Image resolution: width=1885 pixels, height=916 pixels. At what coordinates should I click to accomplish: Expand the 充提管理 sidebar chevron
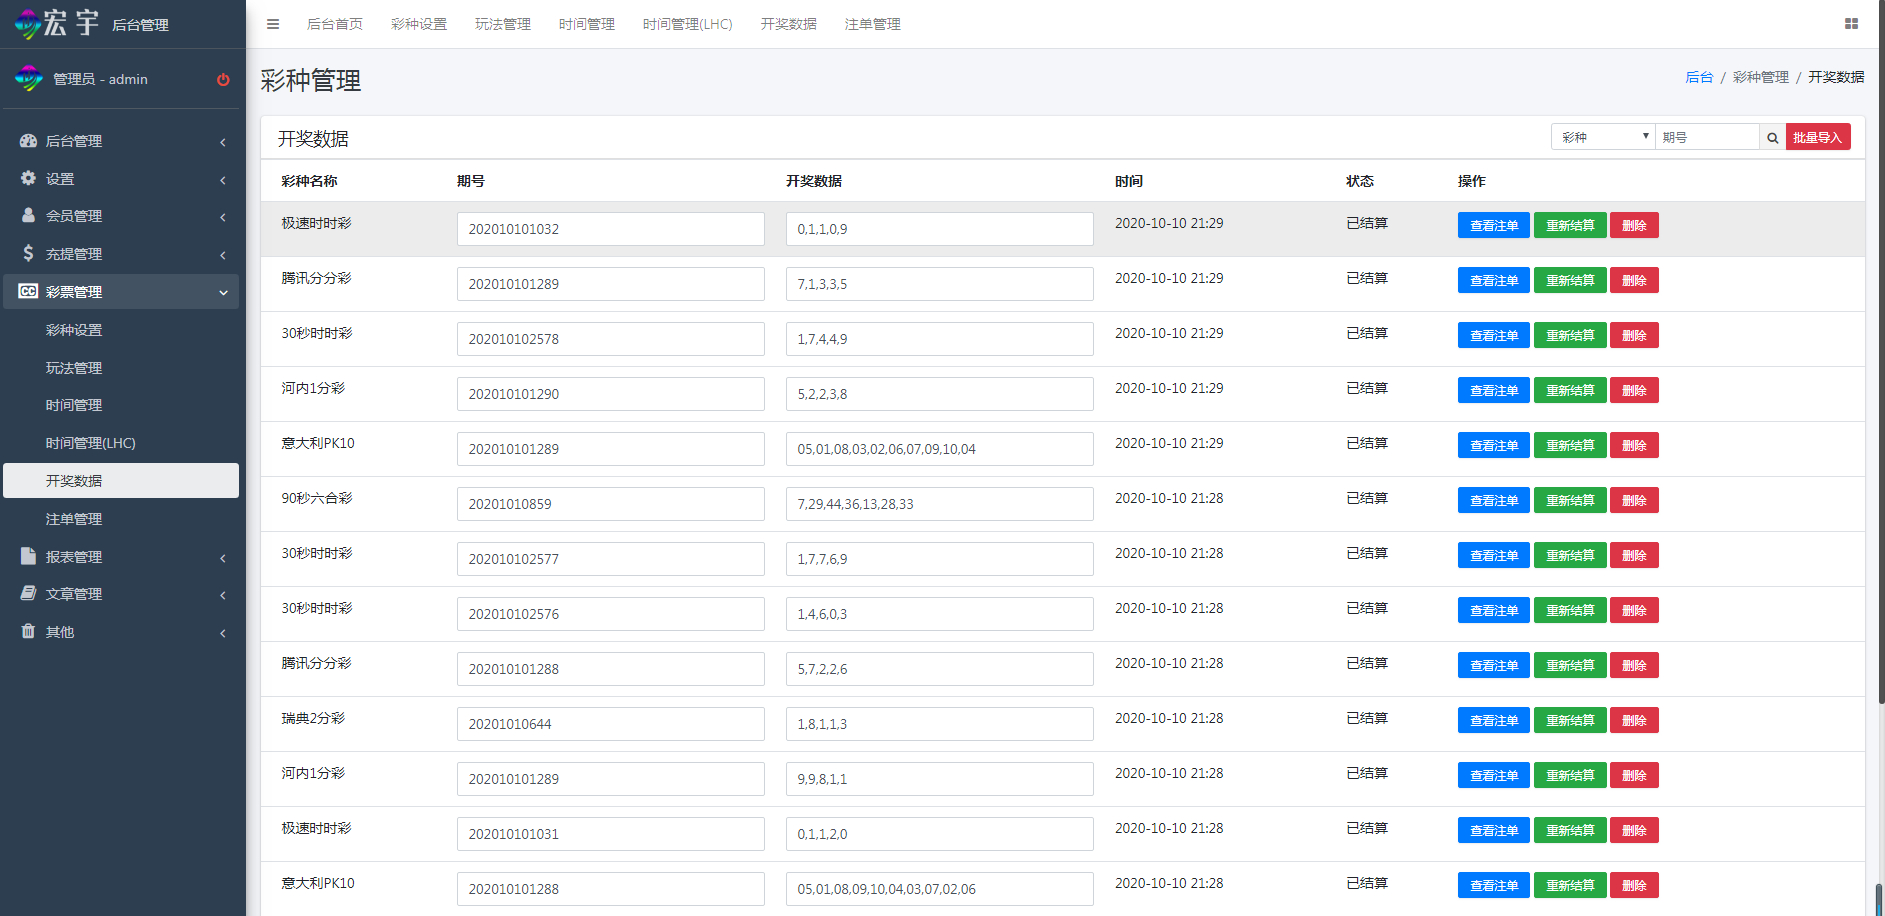[x=223, y=255]
